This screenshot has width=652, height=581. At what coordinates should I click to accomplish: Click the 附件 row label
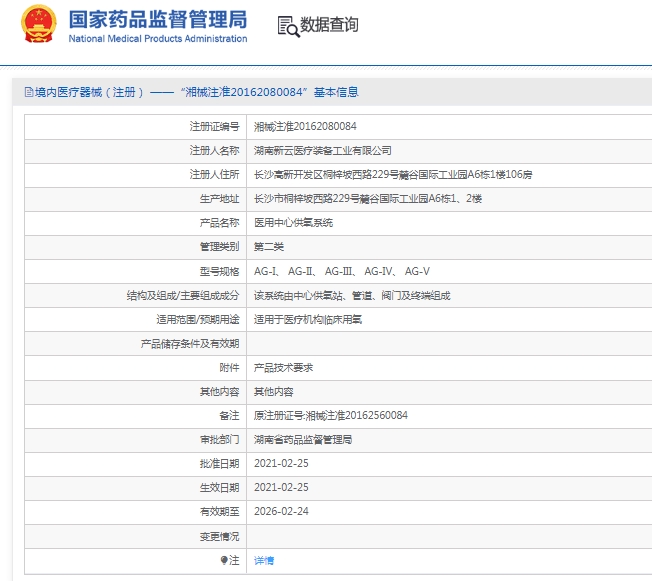point(230,368)
